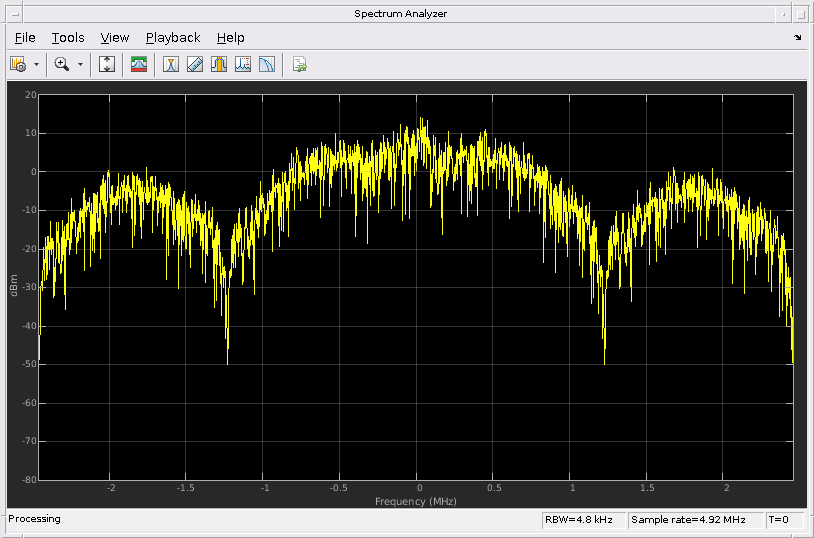The width and height of the screenshot is (814, 538).
Task: Click the Generate Script toolbar icon
Action: (299, 64)
